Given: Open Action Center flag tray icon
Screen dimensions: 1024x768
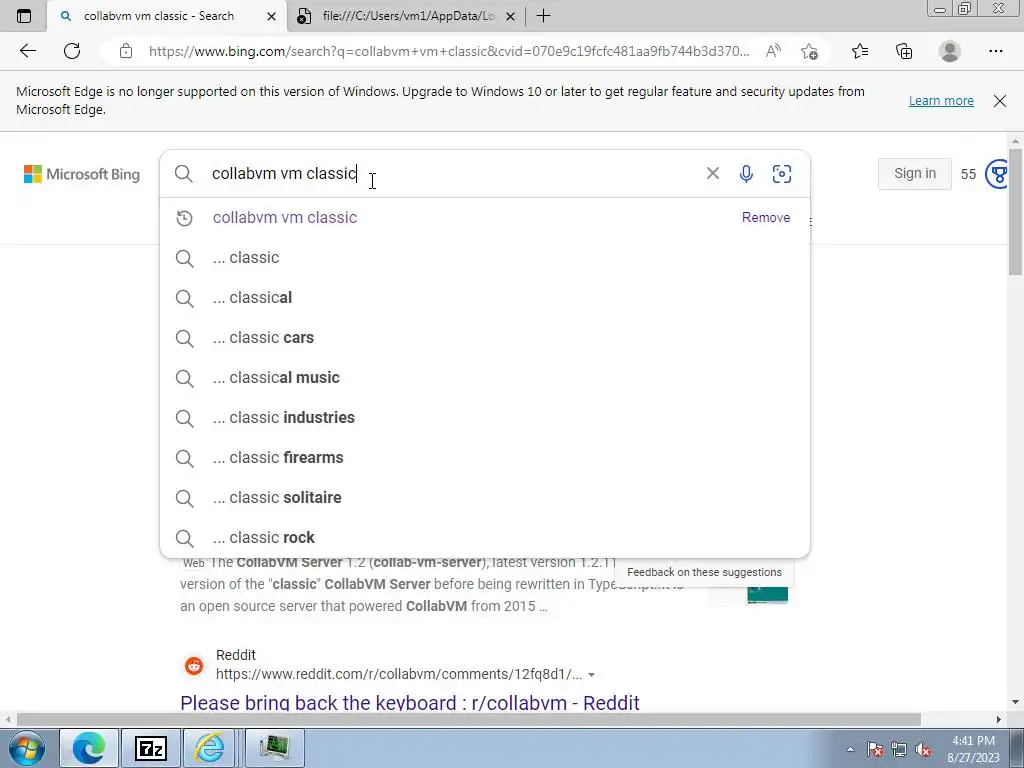Looking at the screenshot, I should [x=875, y=750].
